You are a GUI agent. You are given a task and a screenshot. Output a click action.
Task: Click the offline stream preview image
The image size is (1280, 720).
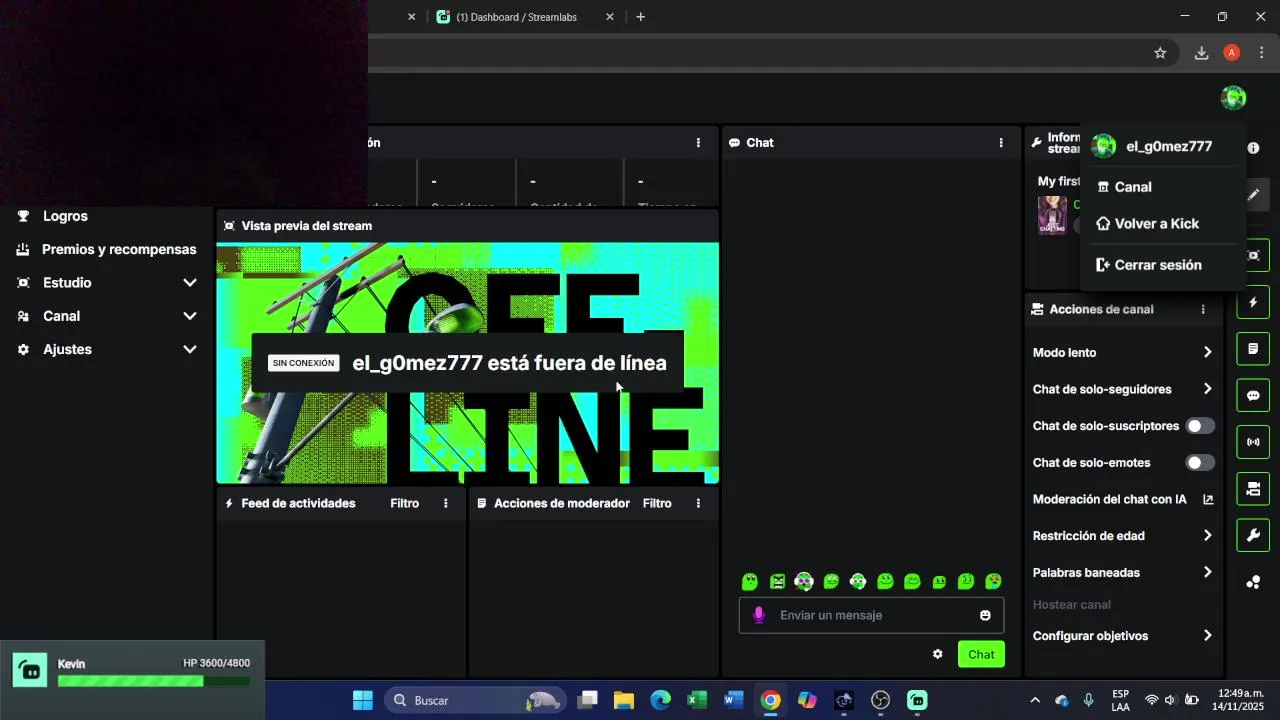coord(468,363)
